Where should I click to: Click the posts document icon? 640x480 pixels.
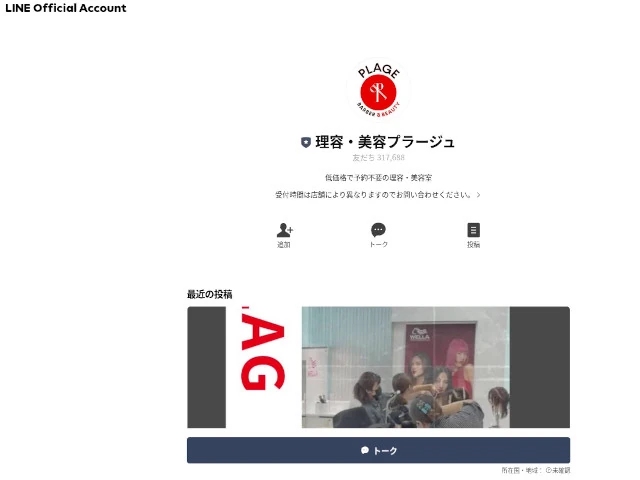tap(473, 230)
